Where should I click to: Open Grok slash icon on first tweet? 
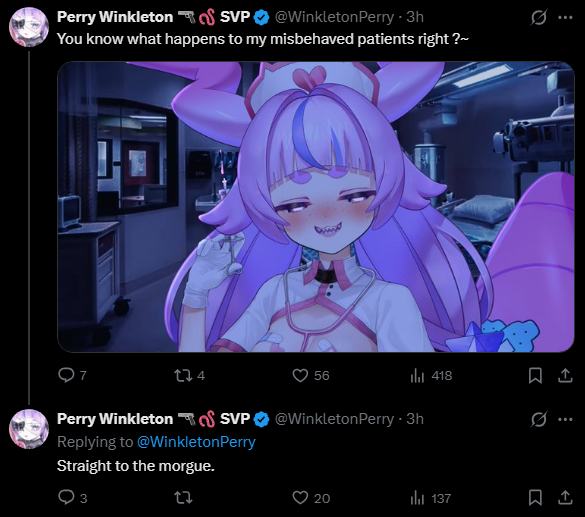pos(538,17)
